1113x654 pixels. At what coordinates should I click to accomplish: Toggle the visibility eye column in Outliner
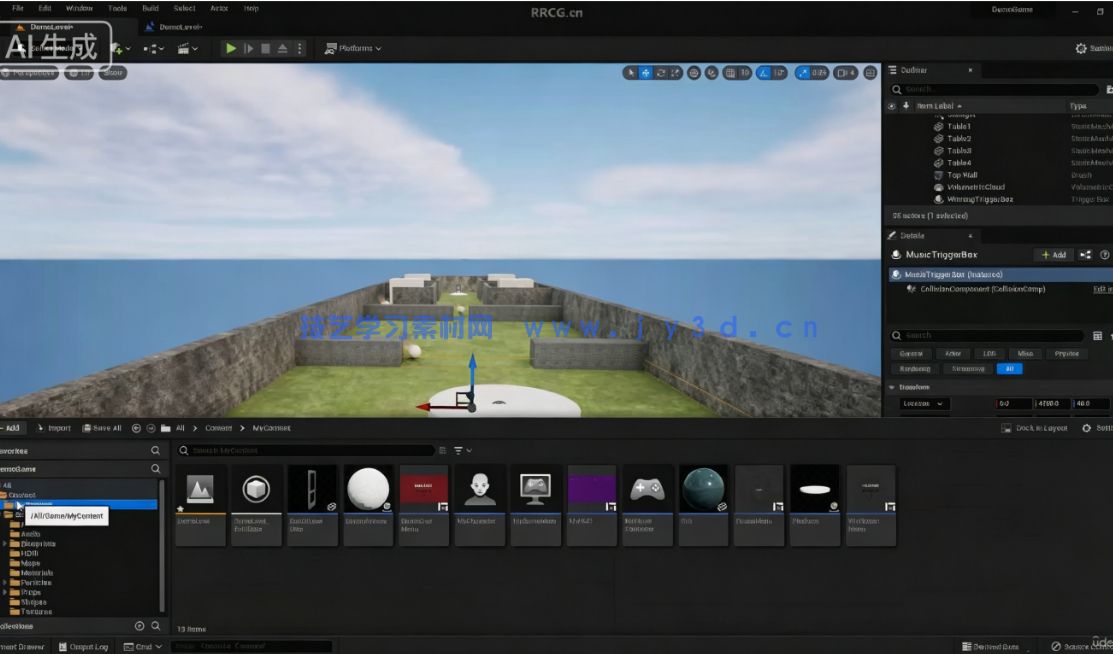892,106
